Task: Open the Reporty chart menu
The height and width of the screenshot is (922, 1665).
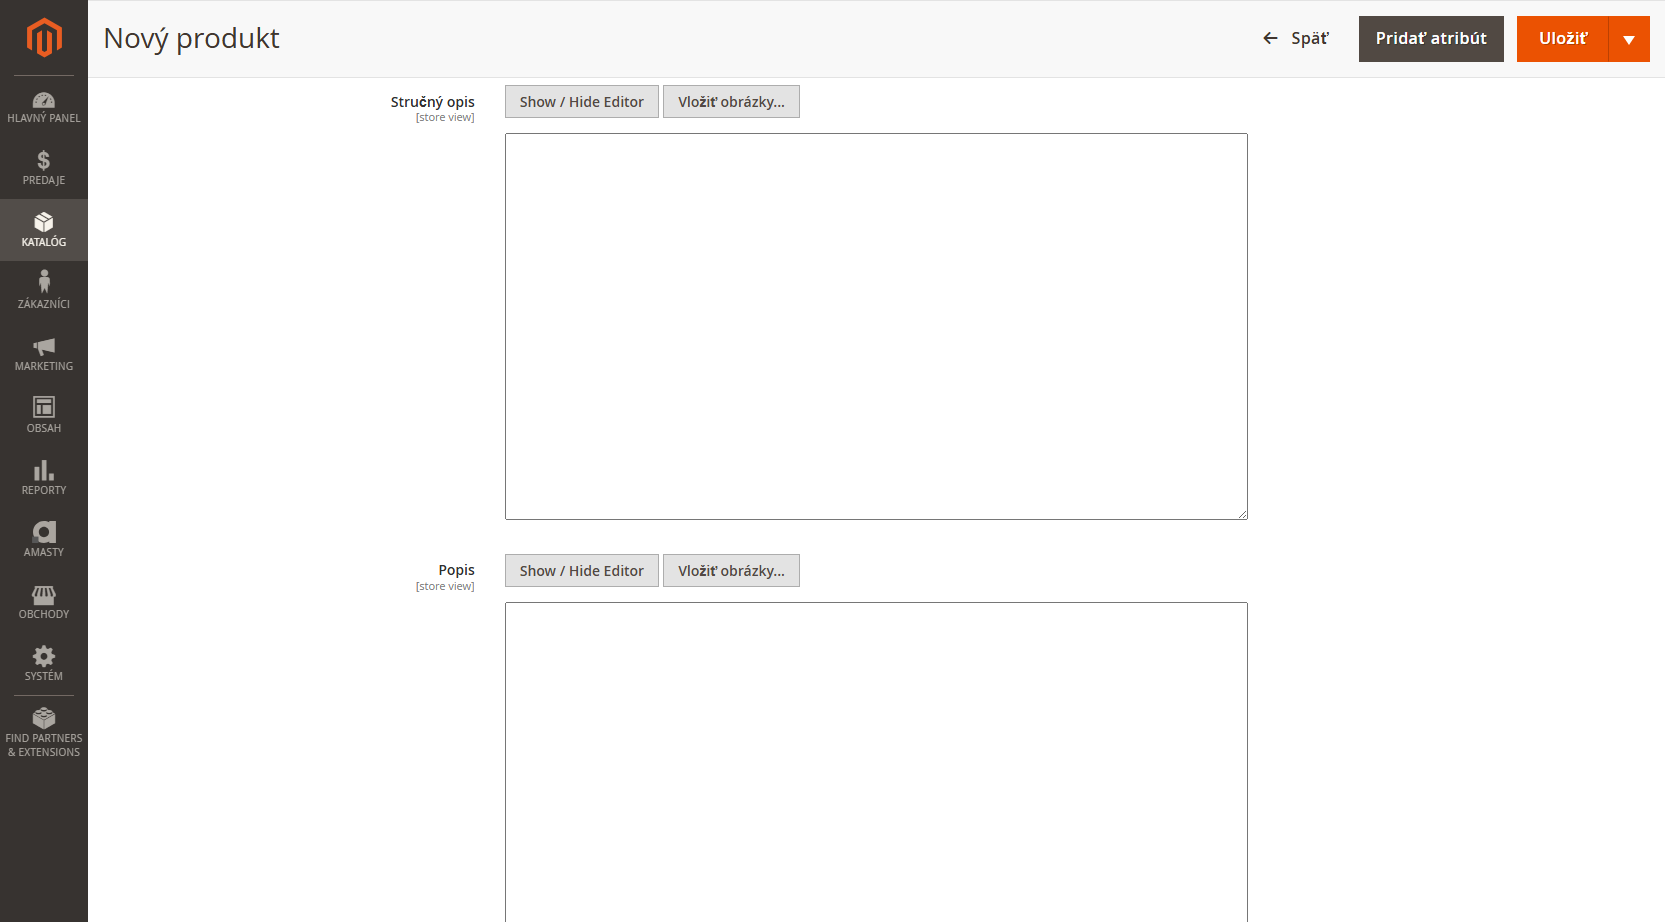Action: [x=44, y=478]
